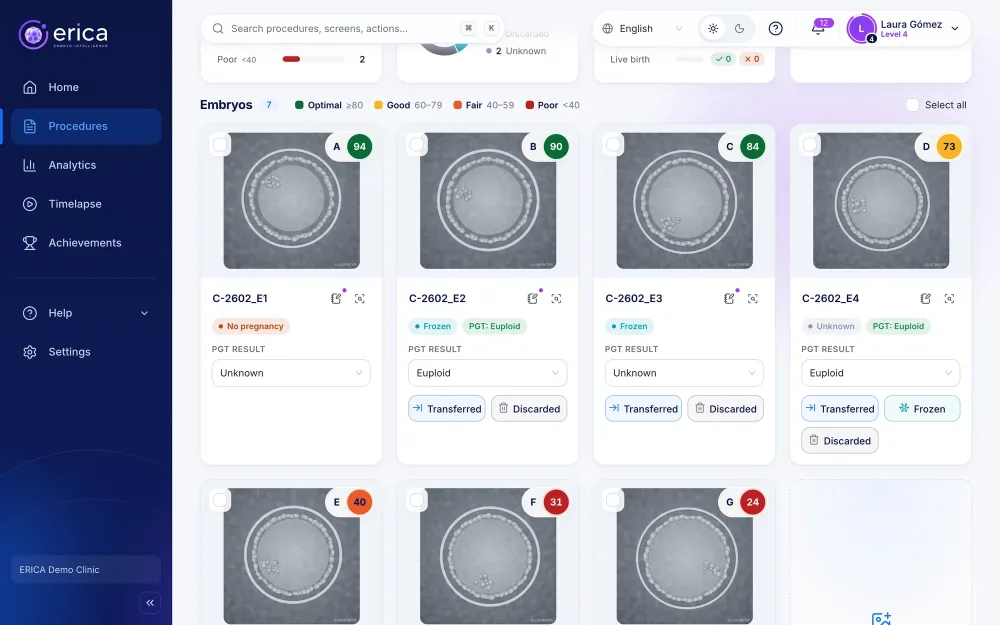Click the globe language icon
Viewport: 1000px width, 625px height.
pos(608,29)
